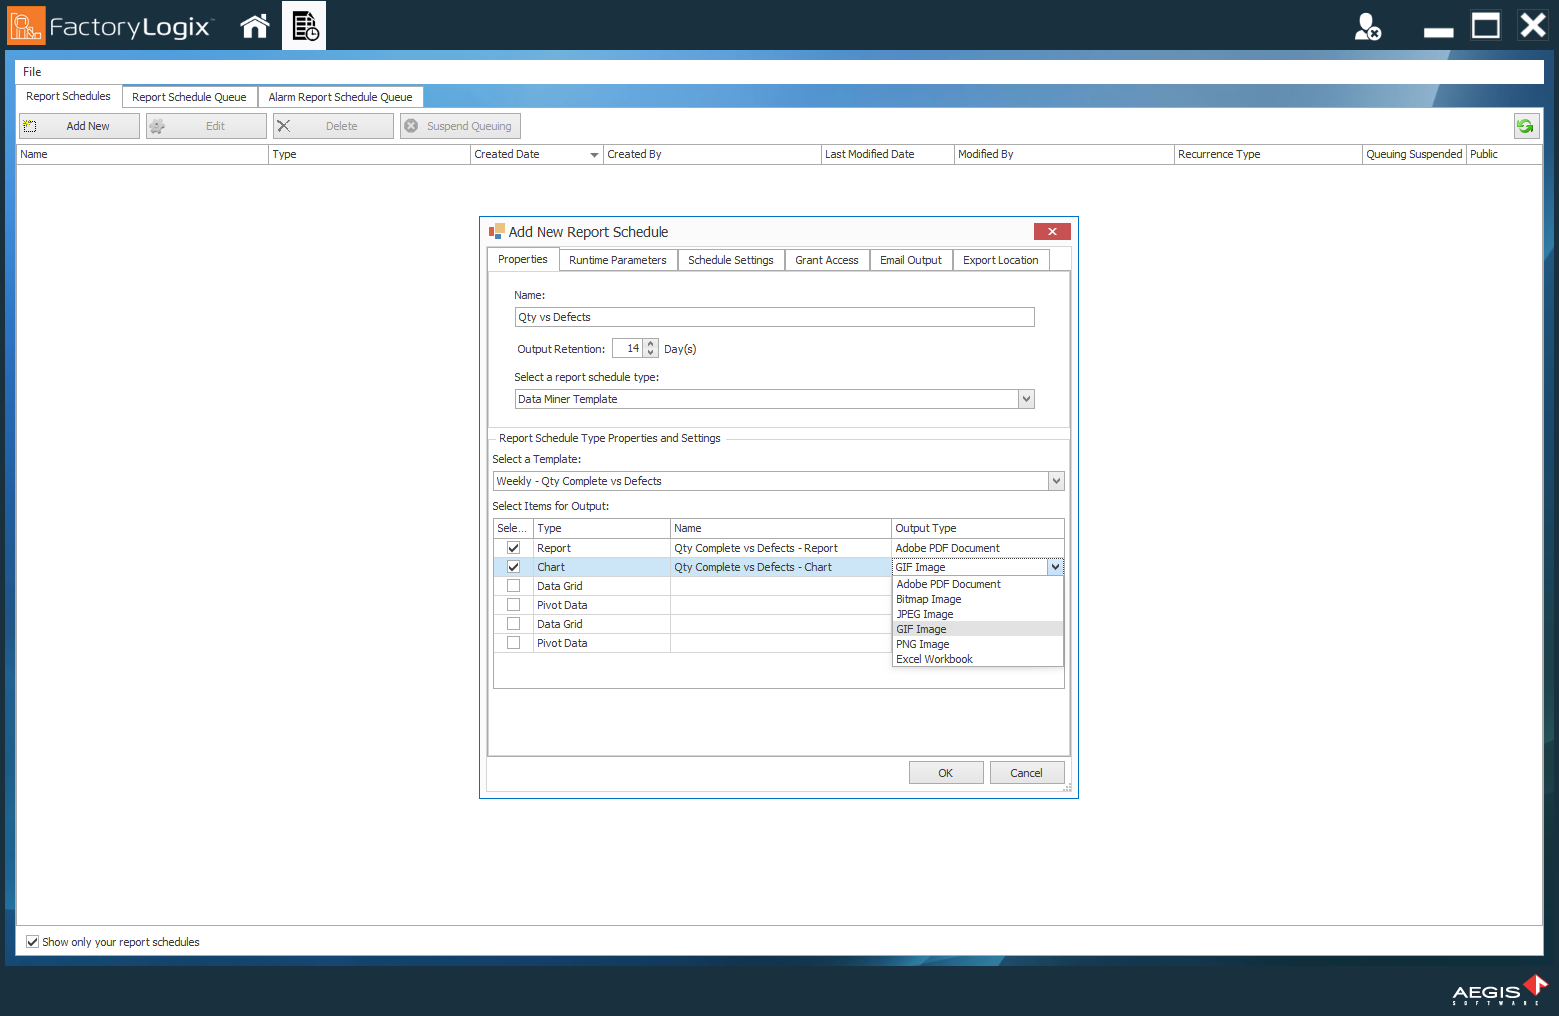Uncheck the Chart row checkbox

point(513,567)
